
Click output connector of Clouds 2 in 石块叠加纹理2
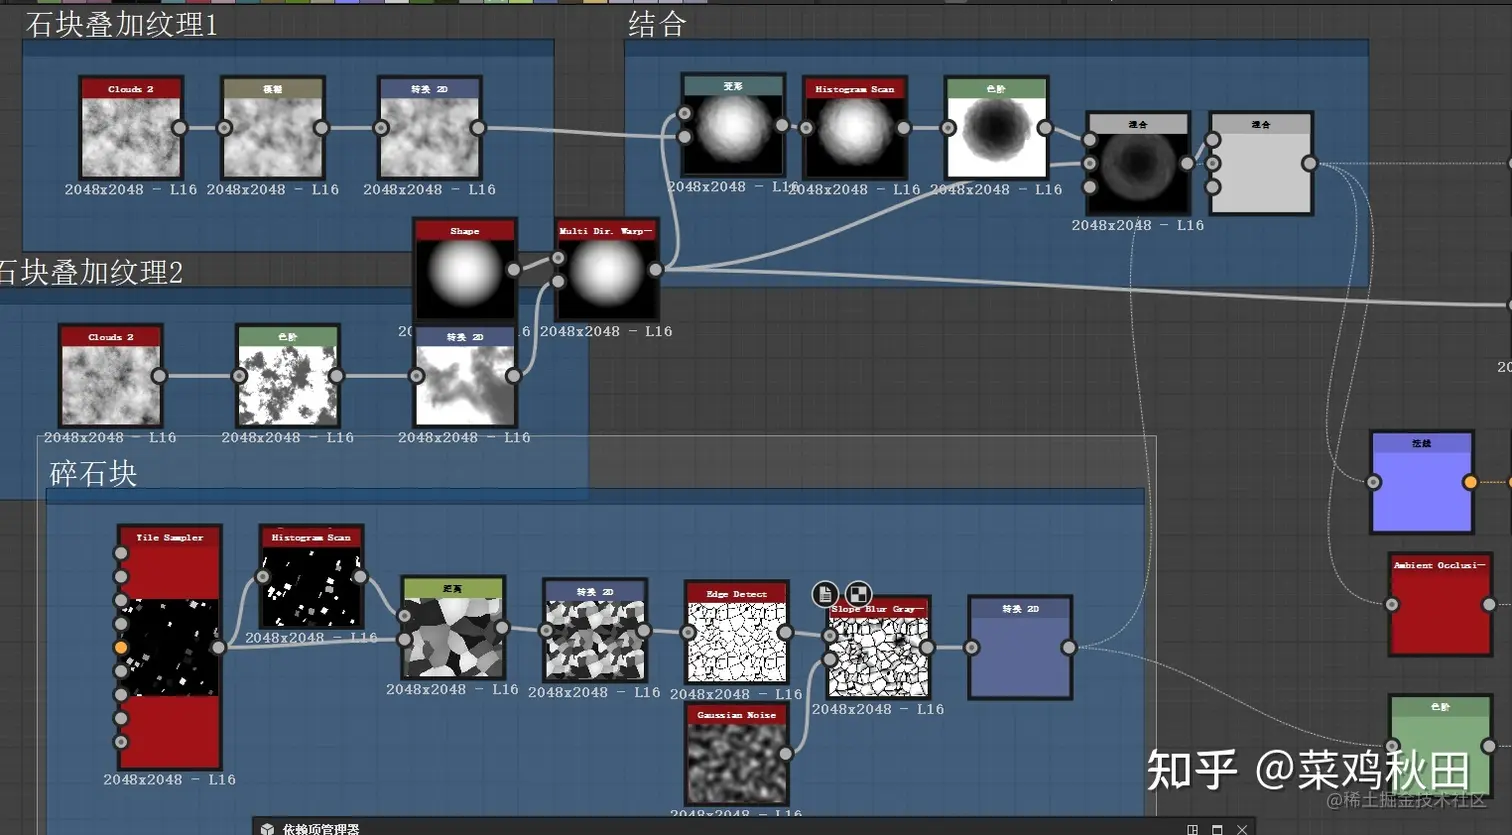(x=159, y=376)
